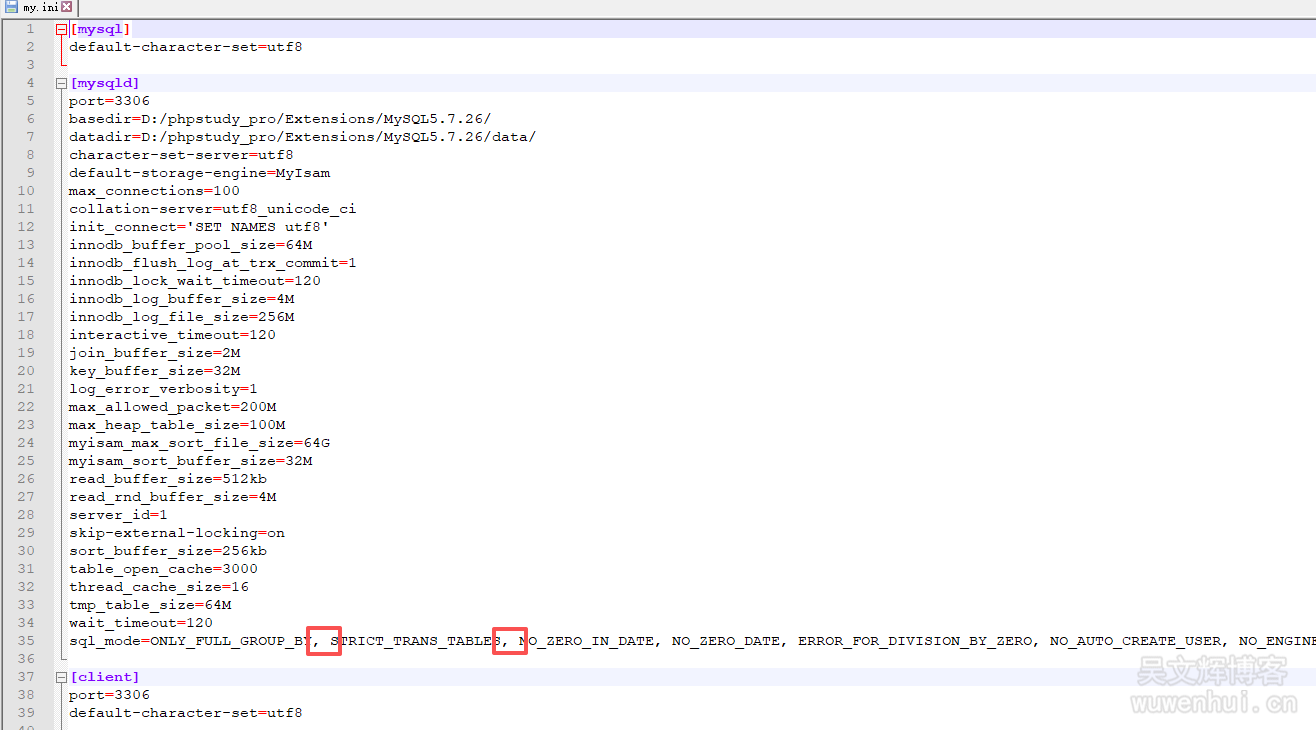
Task: Click the red-boxed comma after STRICT_TRANS_TABLES
Action: tap(505, 642)
